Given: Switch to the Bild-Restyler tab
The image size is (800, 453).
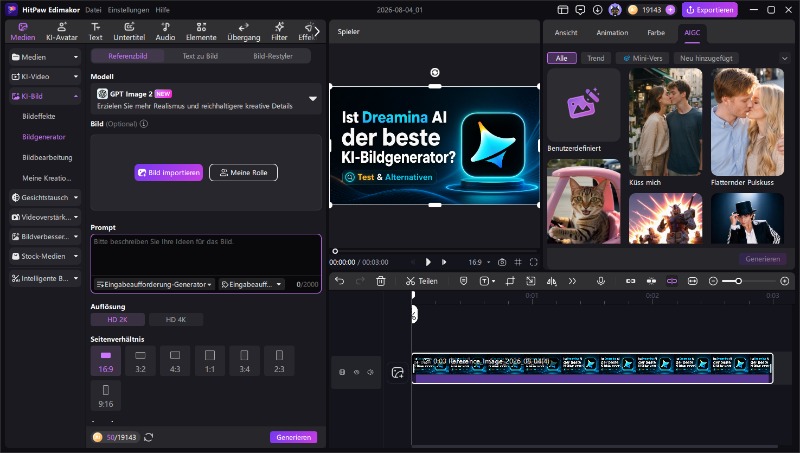Looking at the screenshot, I should [x=273, y=56].
